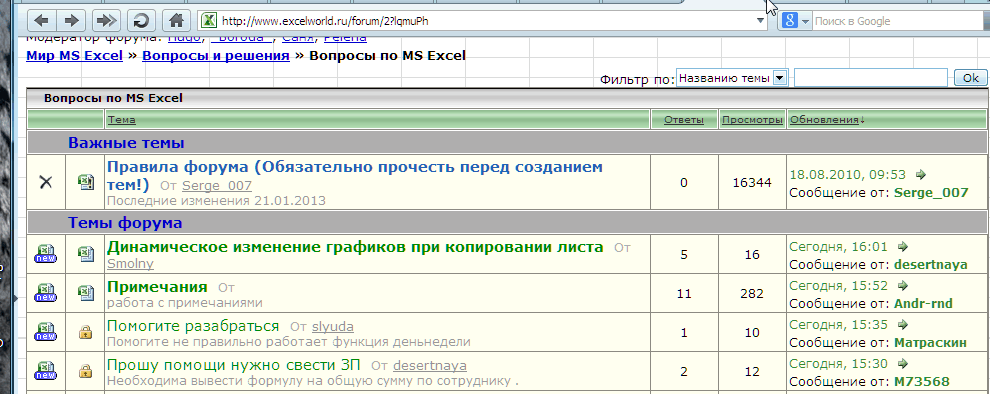The image size is (990, 394).
Task: Click the Fast Forward double-arrow button
Action: [106, 21]
